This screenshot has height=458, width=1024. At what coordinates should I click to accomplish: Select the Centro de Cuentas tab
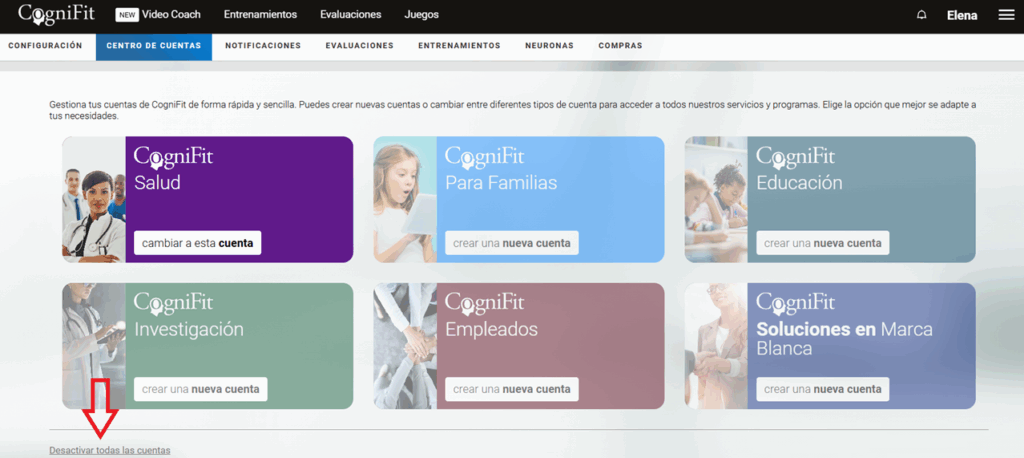click(153, 46)
